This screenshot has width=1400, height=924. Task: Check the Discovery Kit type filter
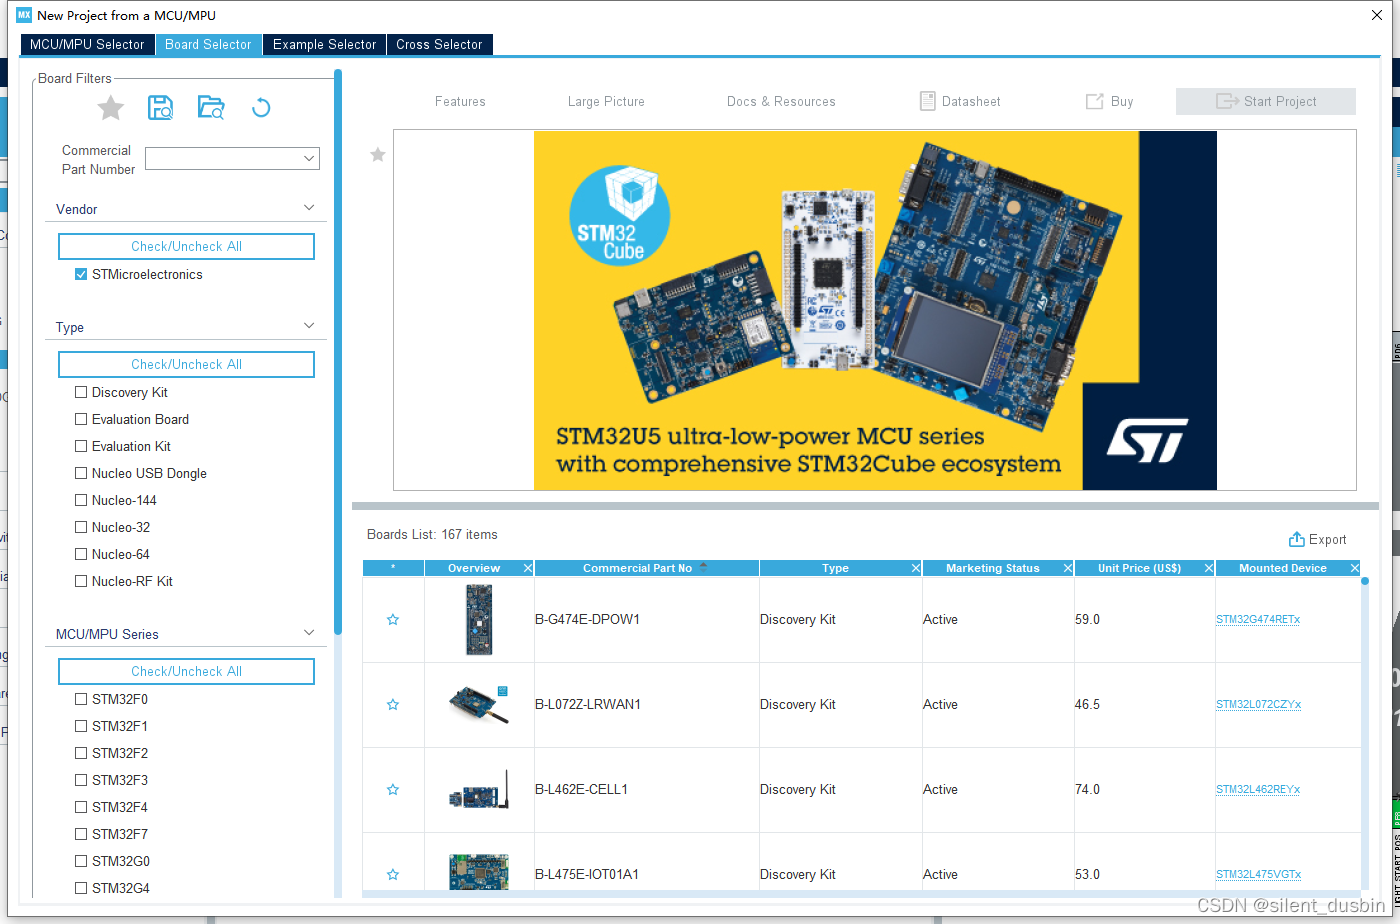[x=81, y=392]
